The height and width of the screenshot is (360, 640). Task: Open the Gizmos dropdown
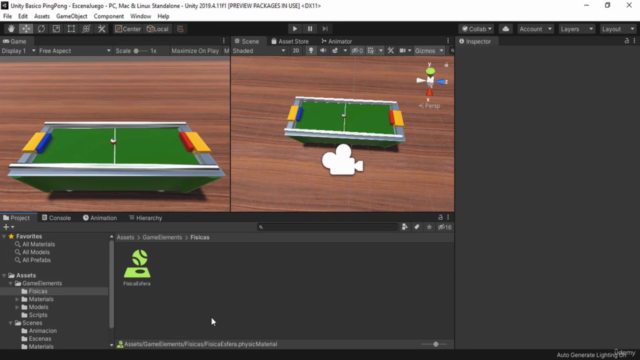click(x=429, y=51)
